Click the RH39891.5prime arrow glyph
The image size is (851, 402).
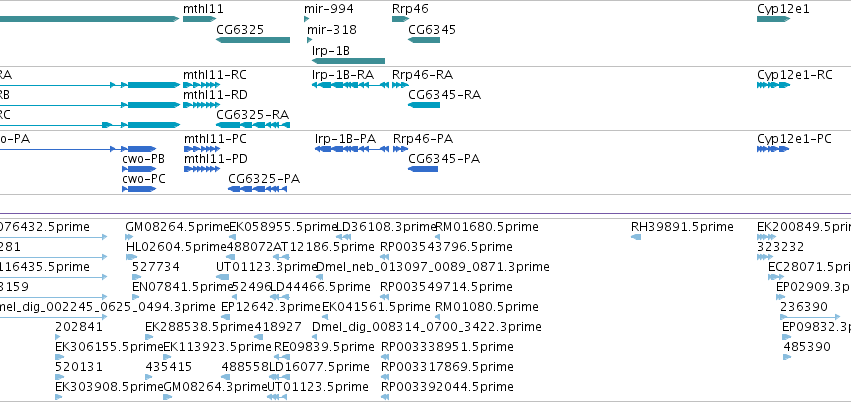tap(636, 237)
